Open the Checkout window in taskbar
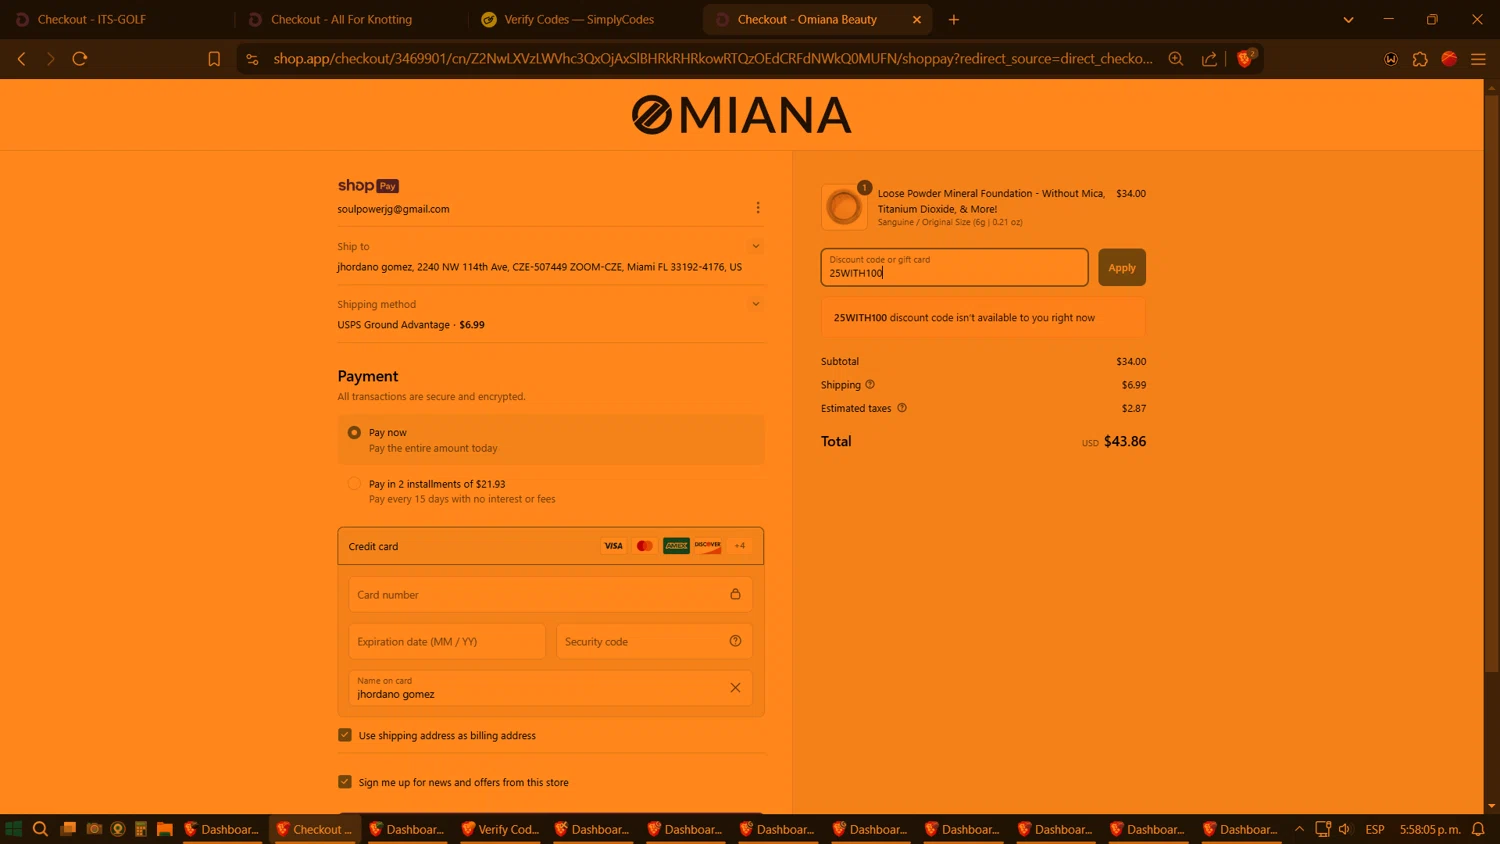 click(314, 829)
